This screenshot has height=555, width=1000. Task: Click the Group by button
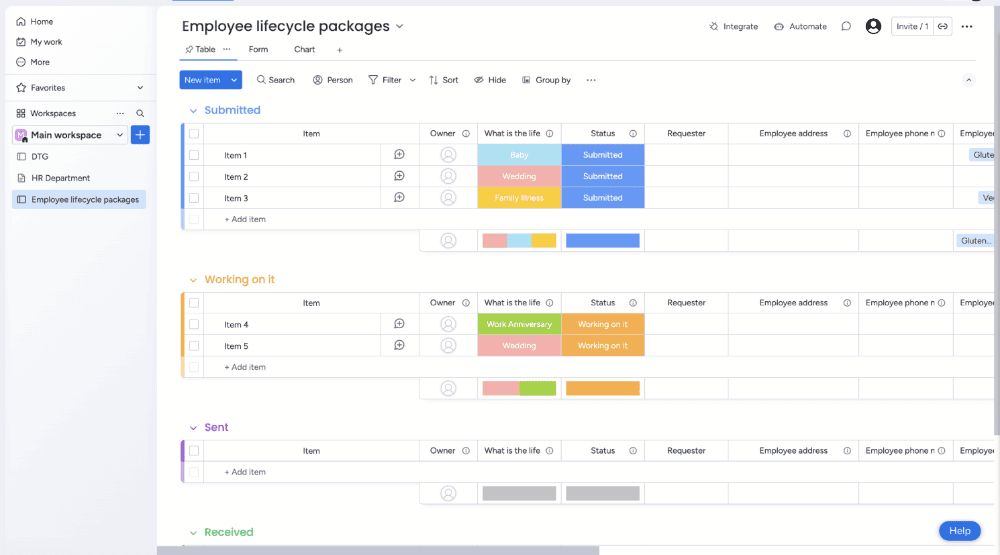pyautogui.click(x=546, y=80)
